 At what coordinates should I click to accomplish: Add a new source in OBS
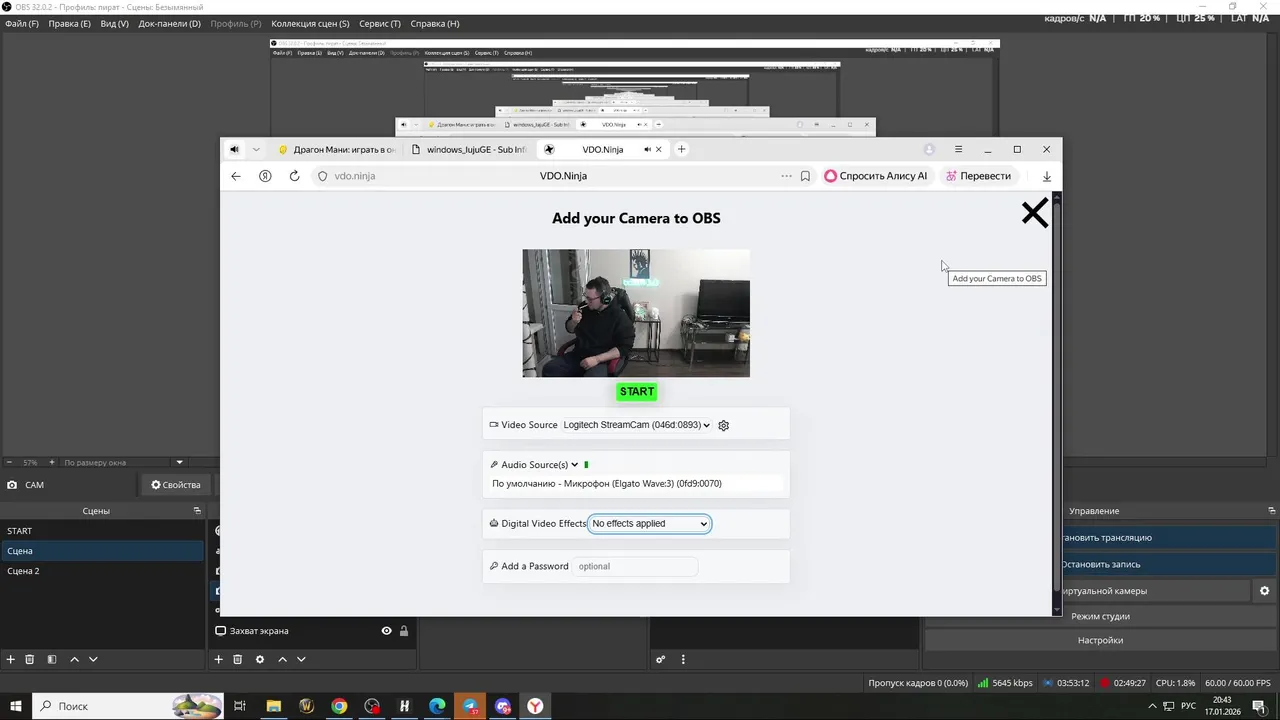[x=219, y=660]
